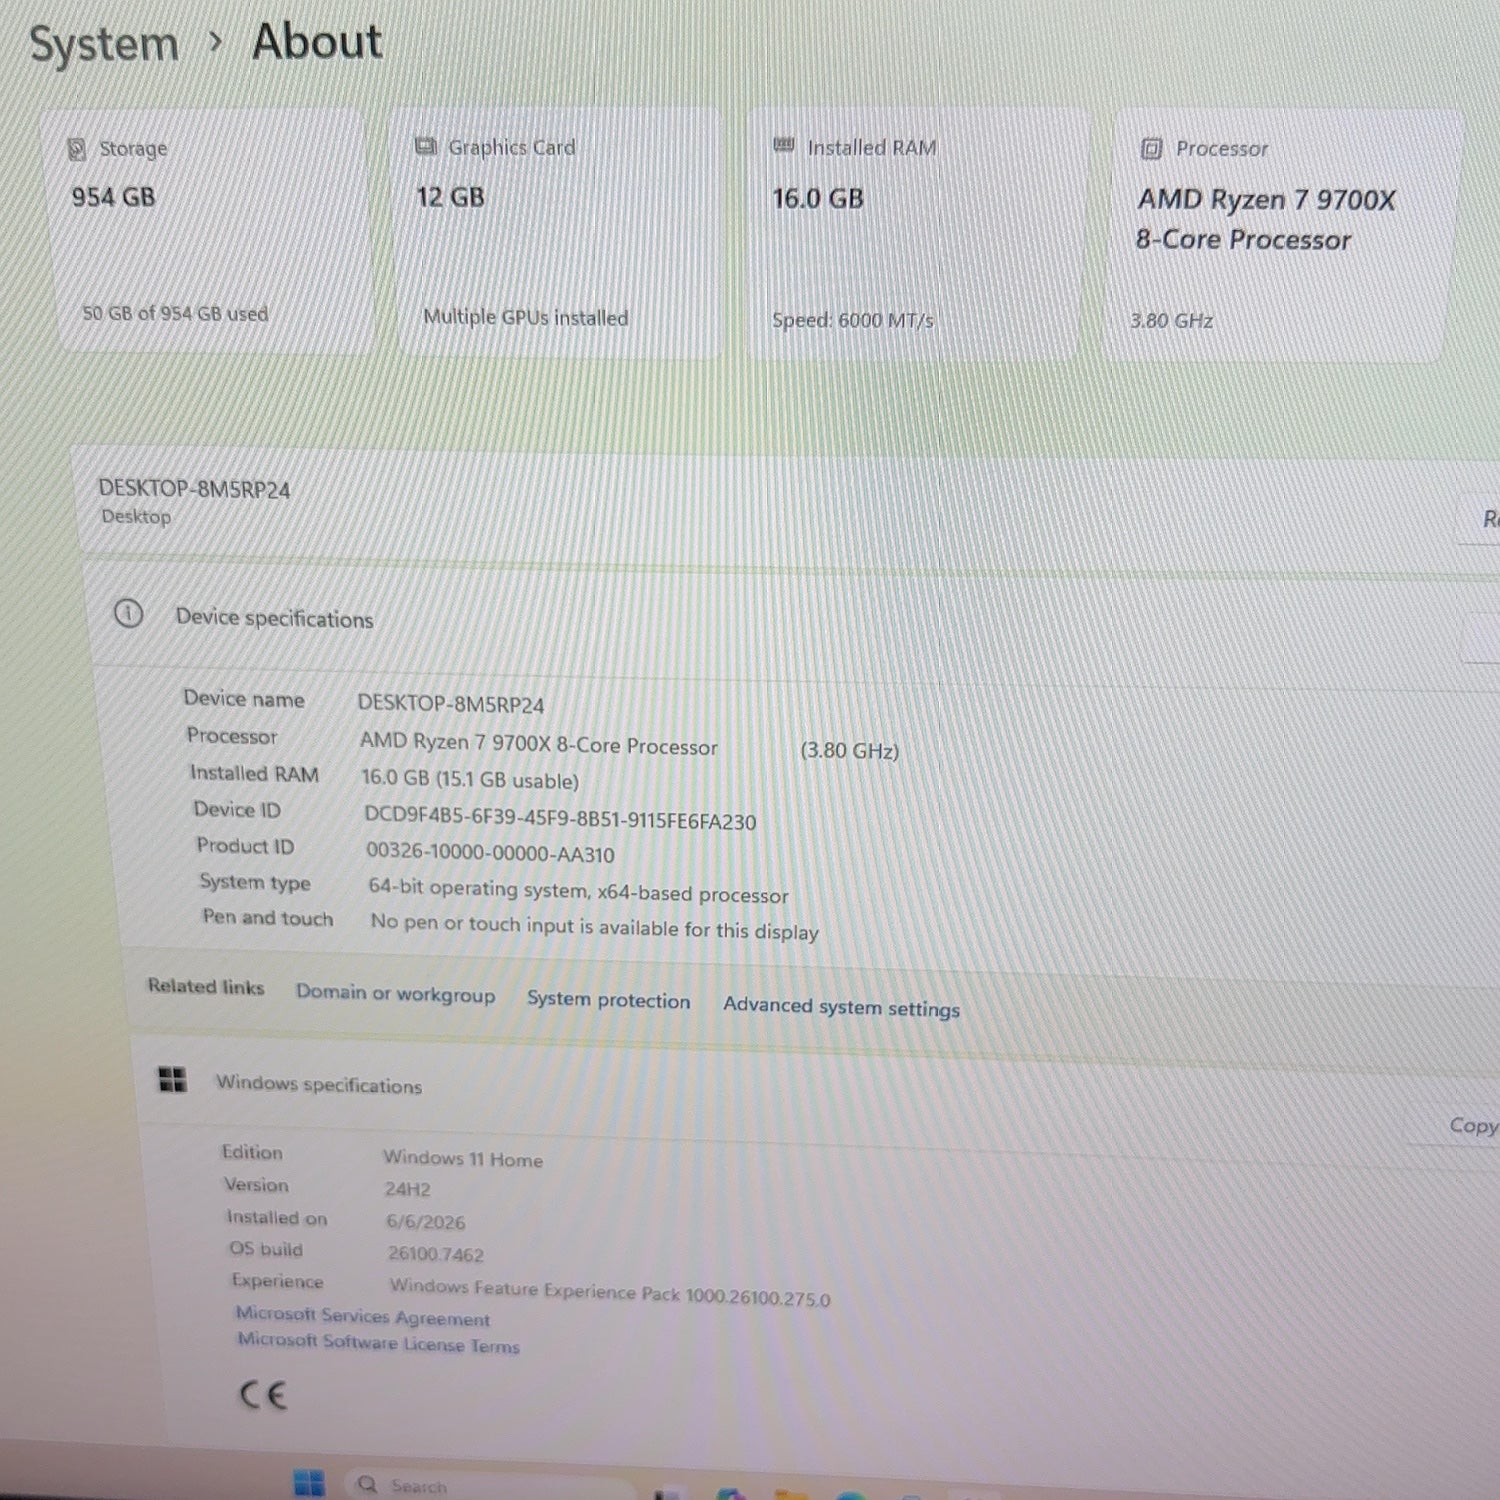Select the (3.80 GHz) processor speed text
The height and width of the screenshot is (1500, 1500).
point(850,750)
